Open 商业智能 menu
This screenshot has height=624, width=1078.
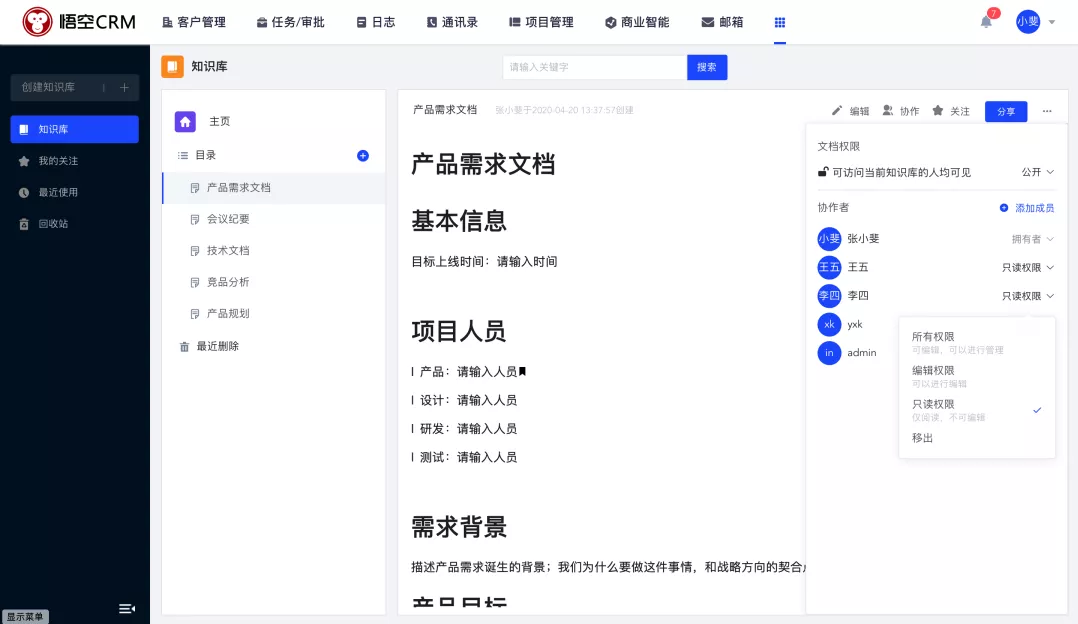[637, 22]
